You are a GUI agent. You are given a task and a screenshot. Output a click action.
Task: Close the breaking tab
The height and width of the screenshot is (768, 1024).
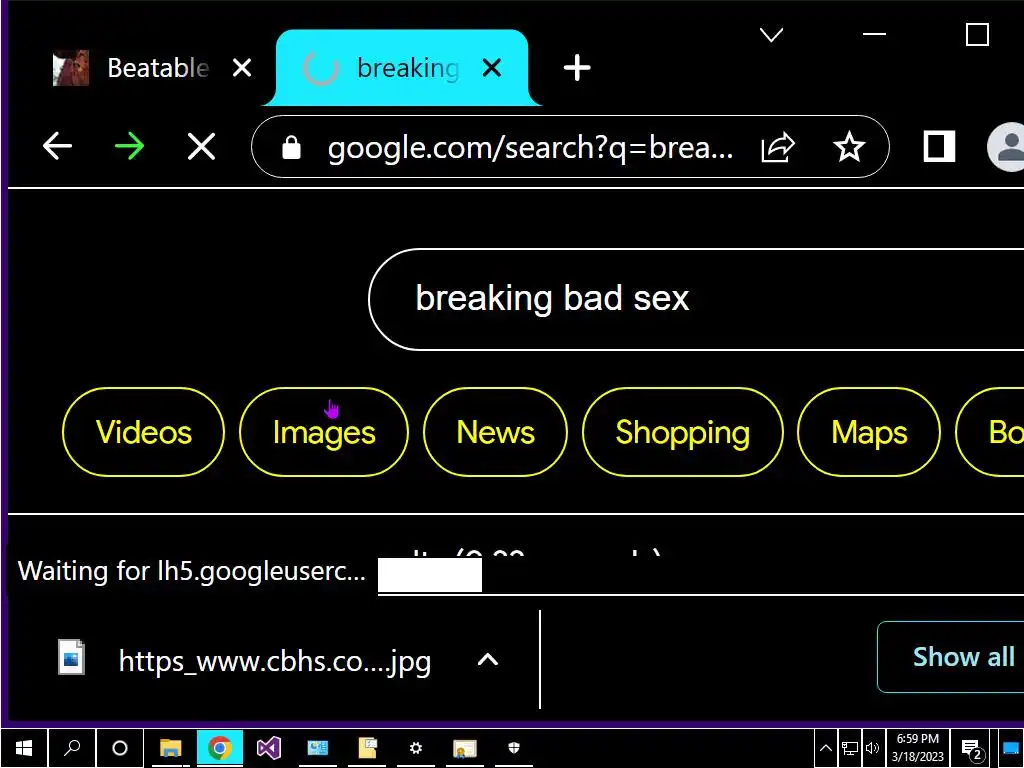click(x=491, y=68)
